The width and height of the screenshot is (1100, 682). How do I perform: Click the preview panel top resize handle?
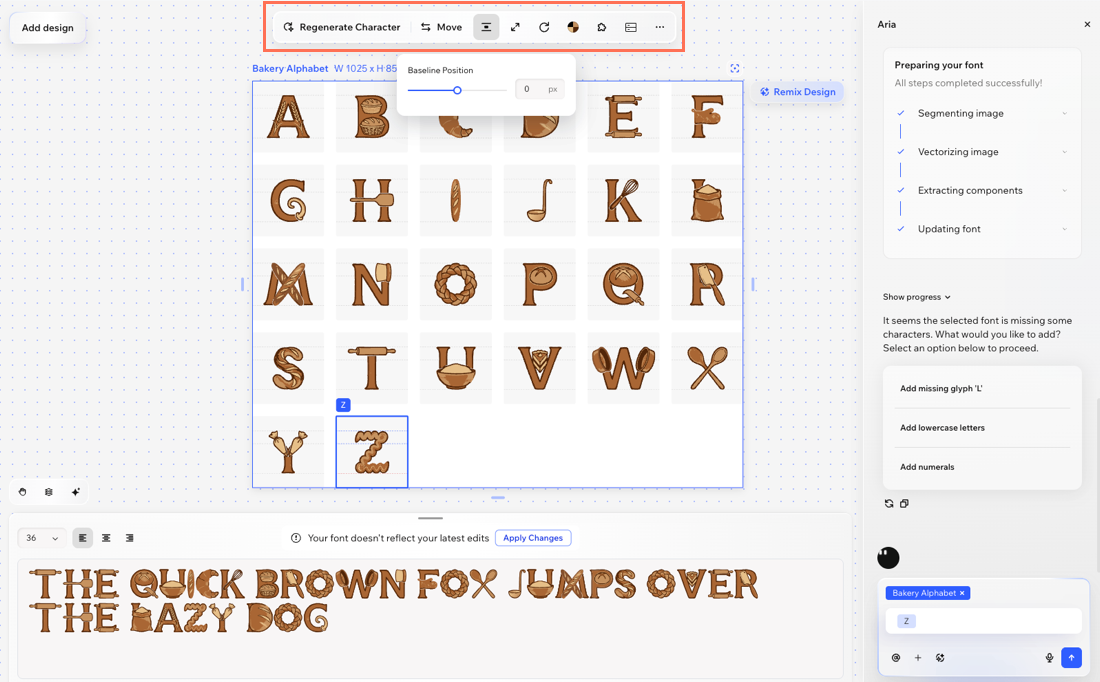tap(430, 519)
